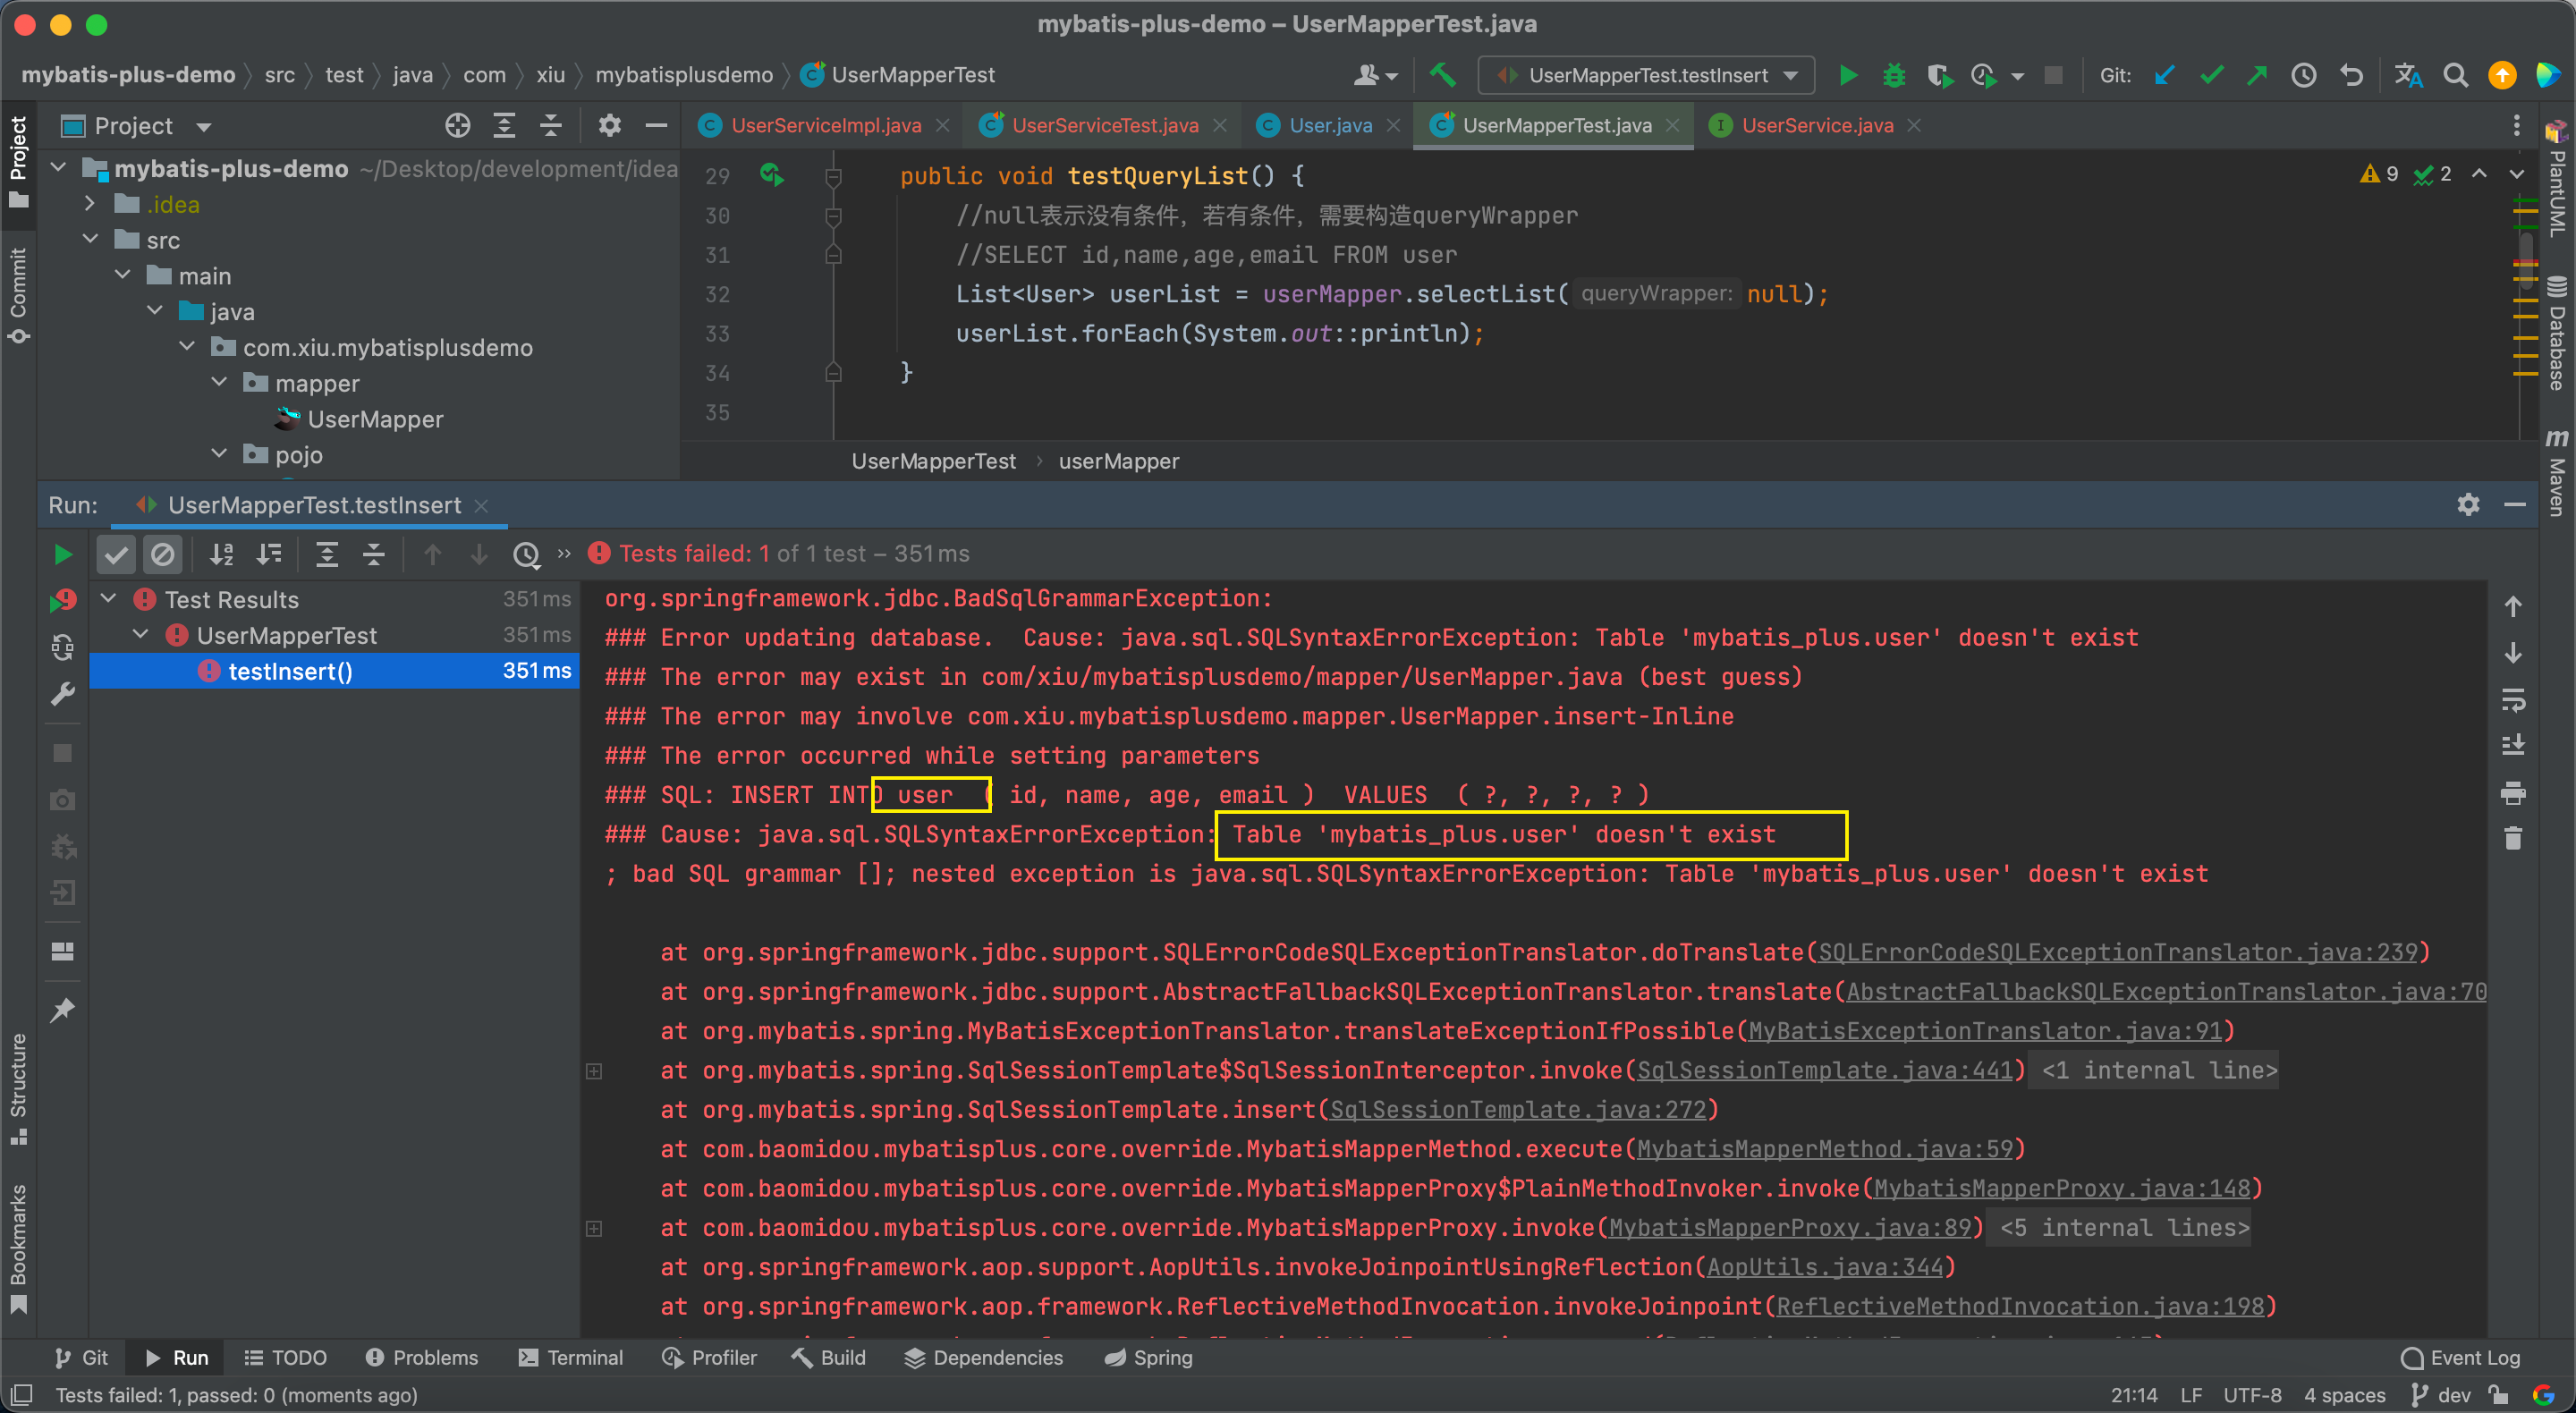Collapse All in the Project panel
This screenshot has width=2576, height=1413.
click(550, 125)
